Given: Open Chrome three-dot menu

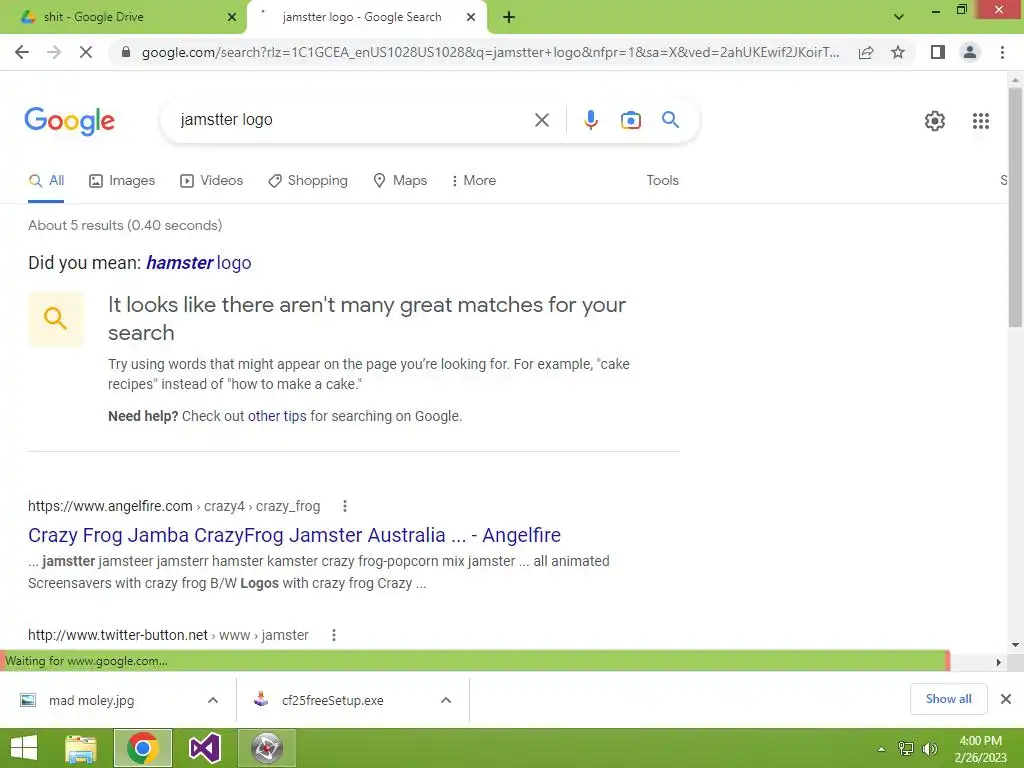Looking at the screenshot, I should (1002, 52).
